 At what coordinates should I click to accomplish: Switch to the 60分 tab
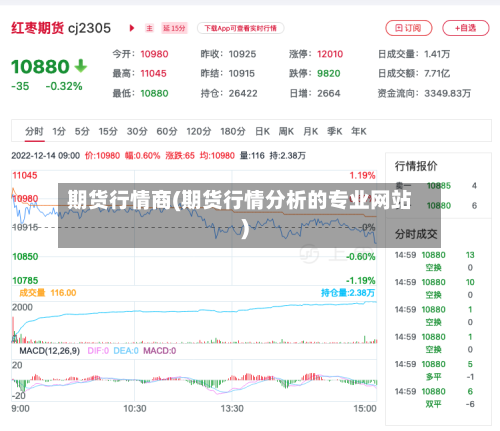pos(167,131)
